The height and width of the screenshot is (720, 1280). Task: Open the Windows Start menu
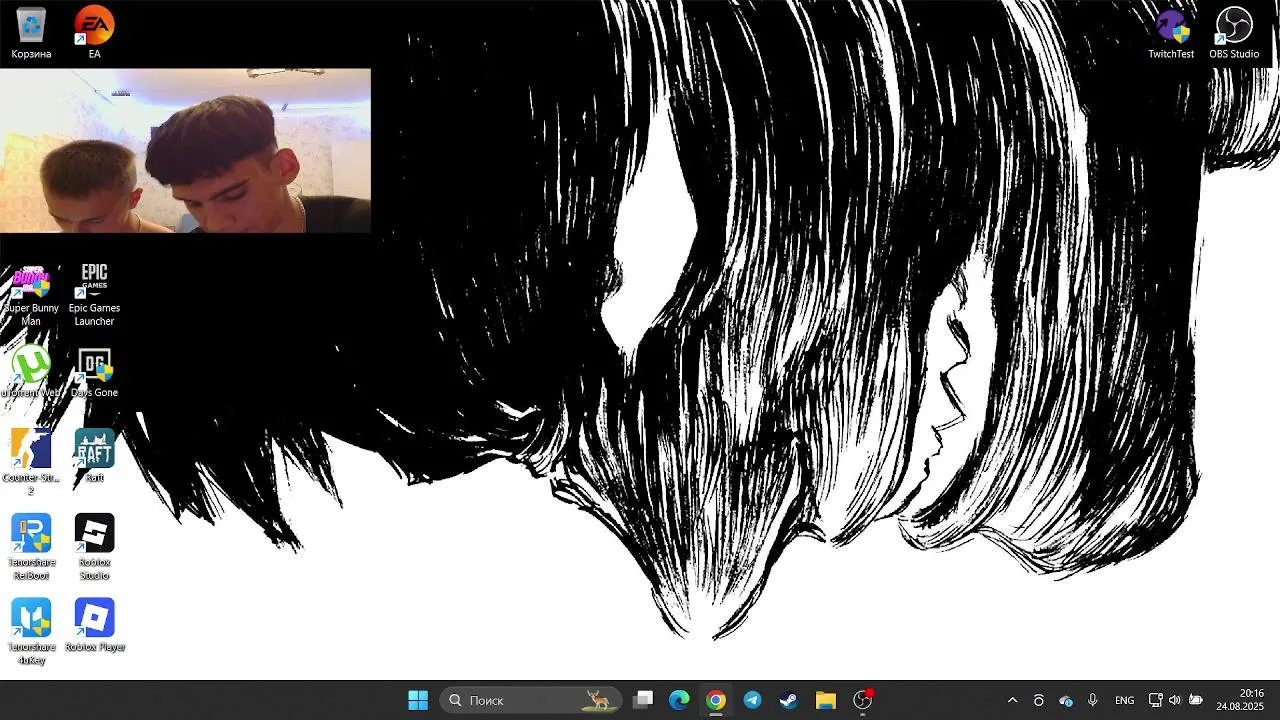[x=418, y=700]
